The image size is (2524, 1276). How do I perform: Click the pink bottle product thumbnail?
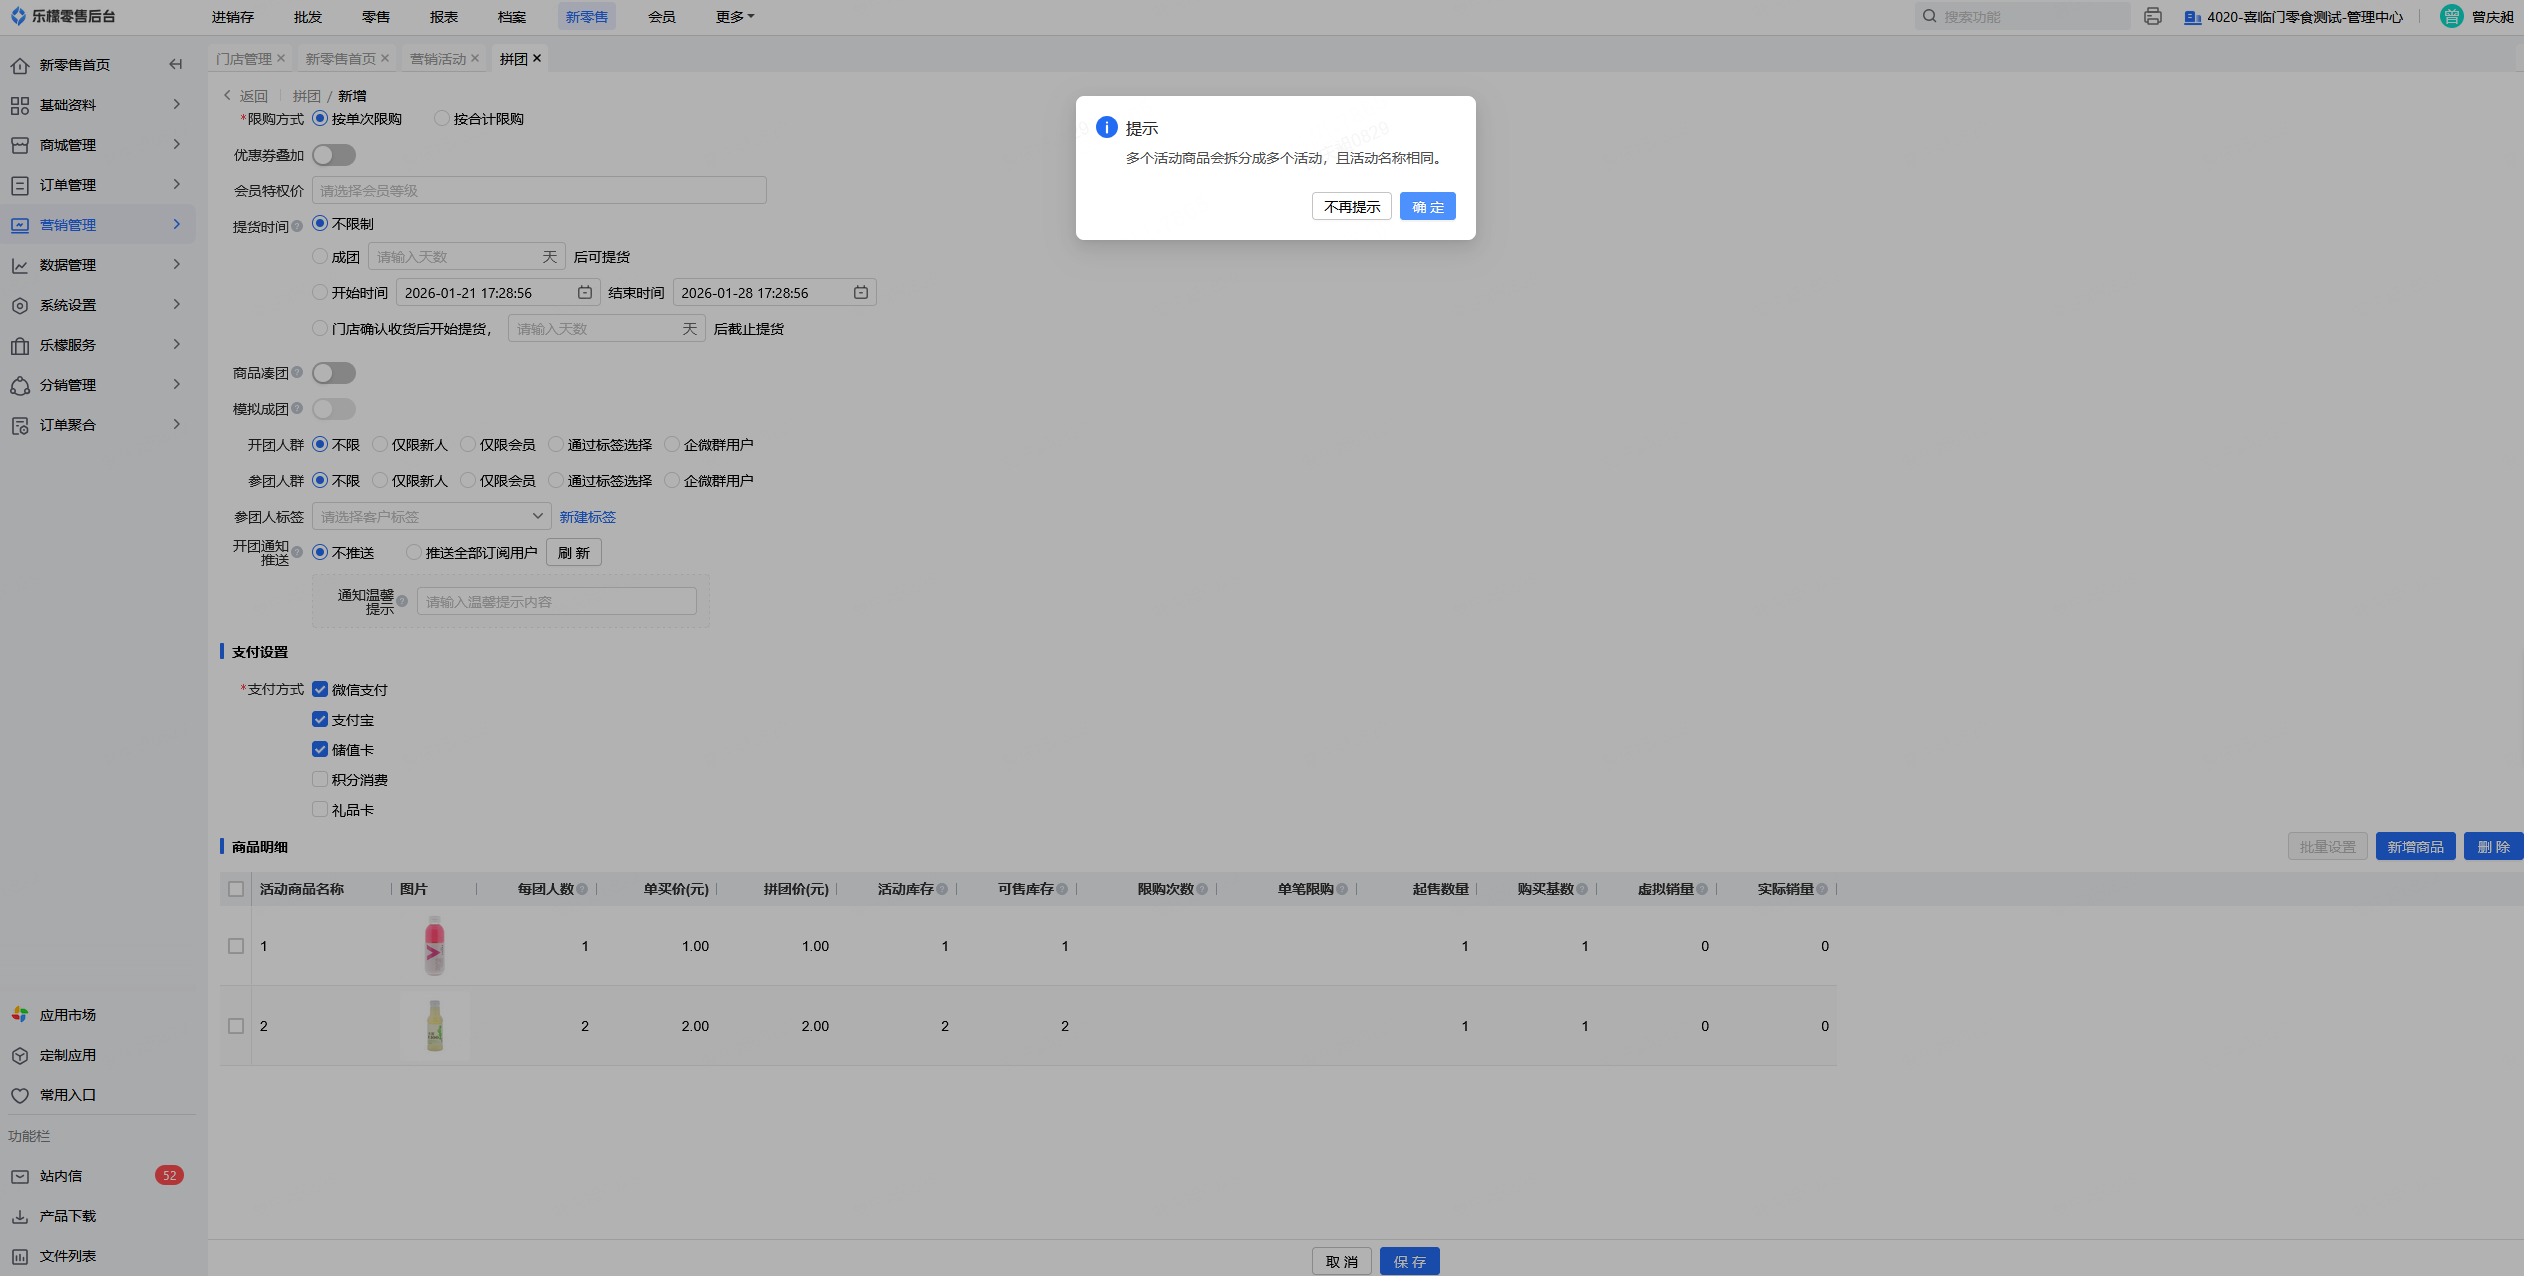point(434,946)
